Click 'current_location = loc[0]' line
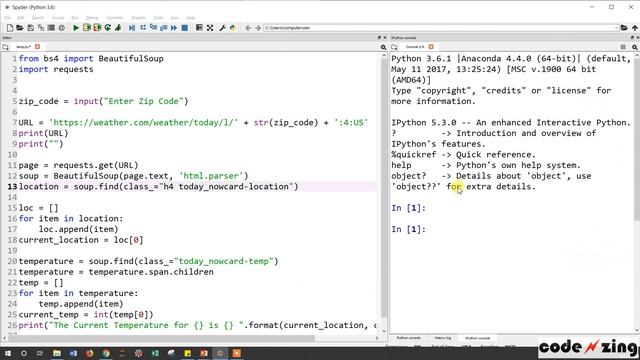Screen dimensions: 640x360 pos(81,240)
